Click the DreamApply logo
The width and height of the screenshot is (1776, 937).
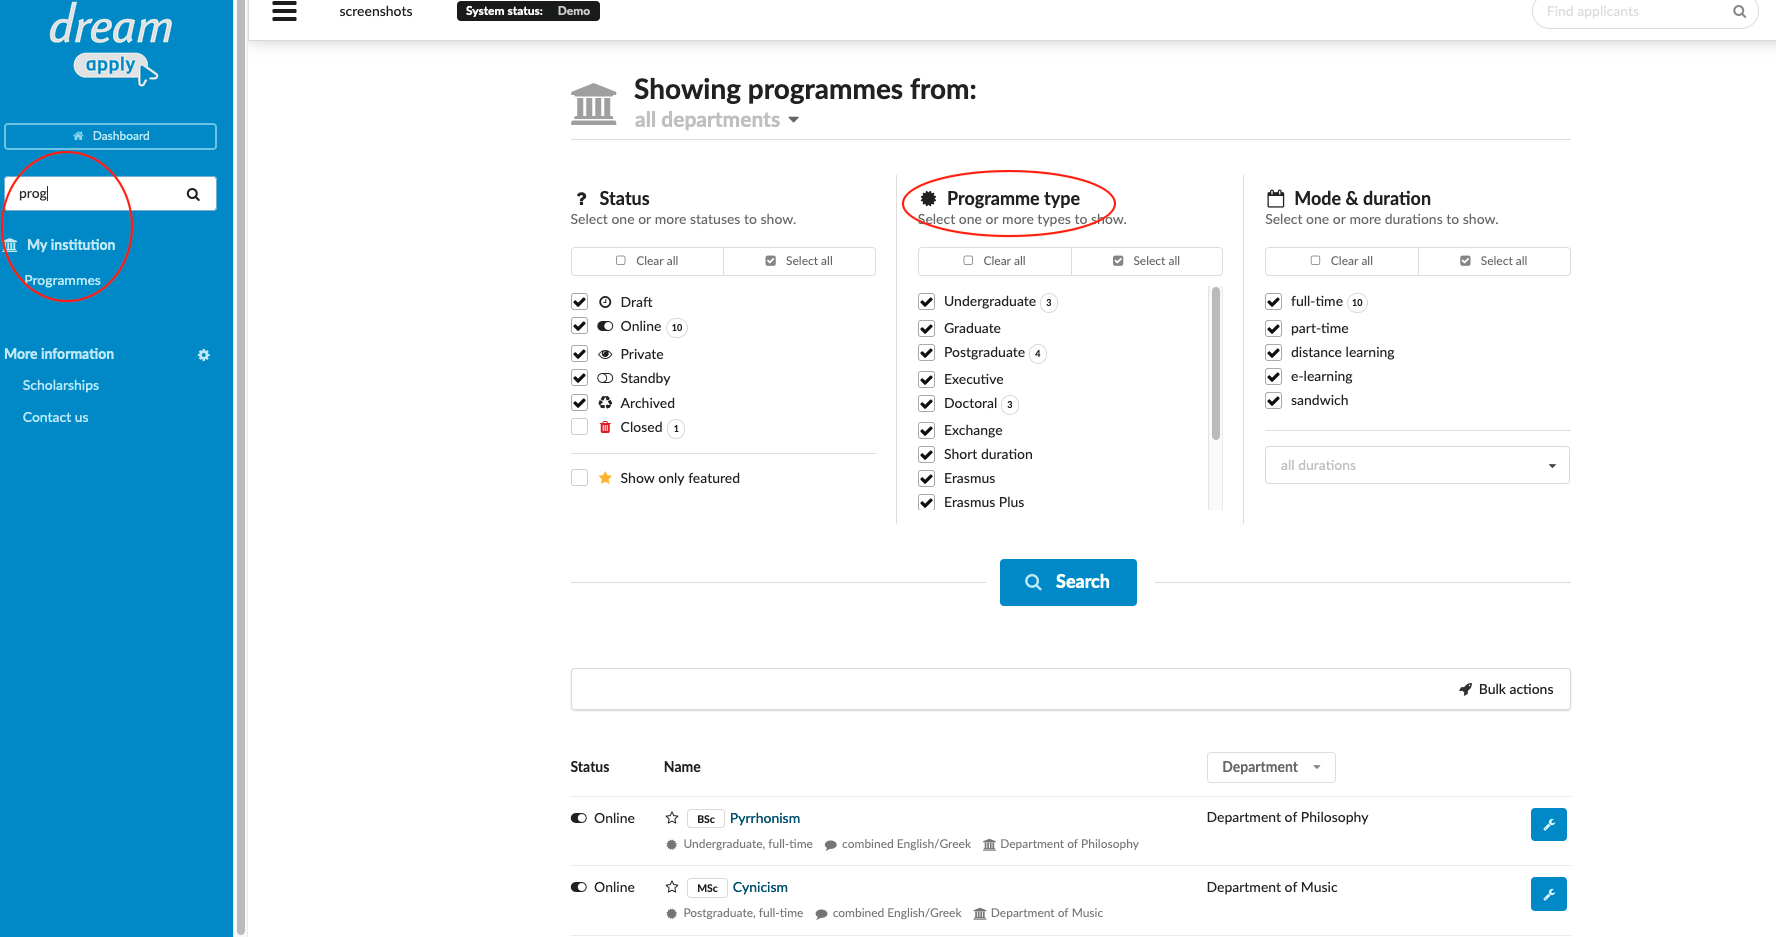[110, 43]
